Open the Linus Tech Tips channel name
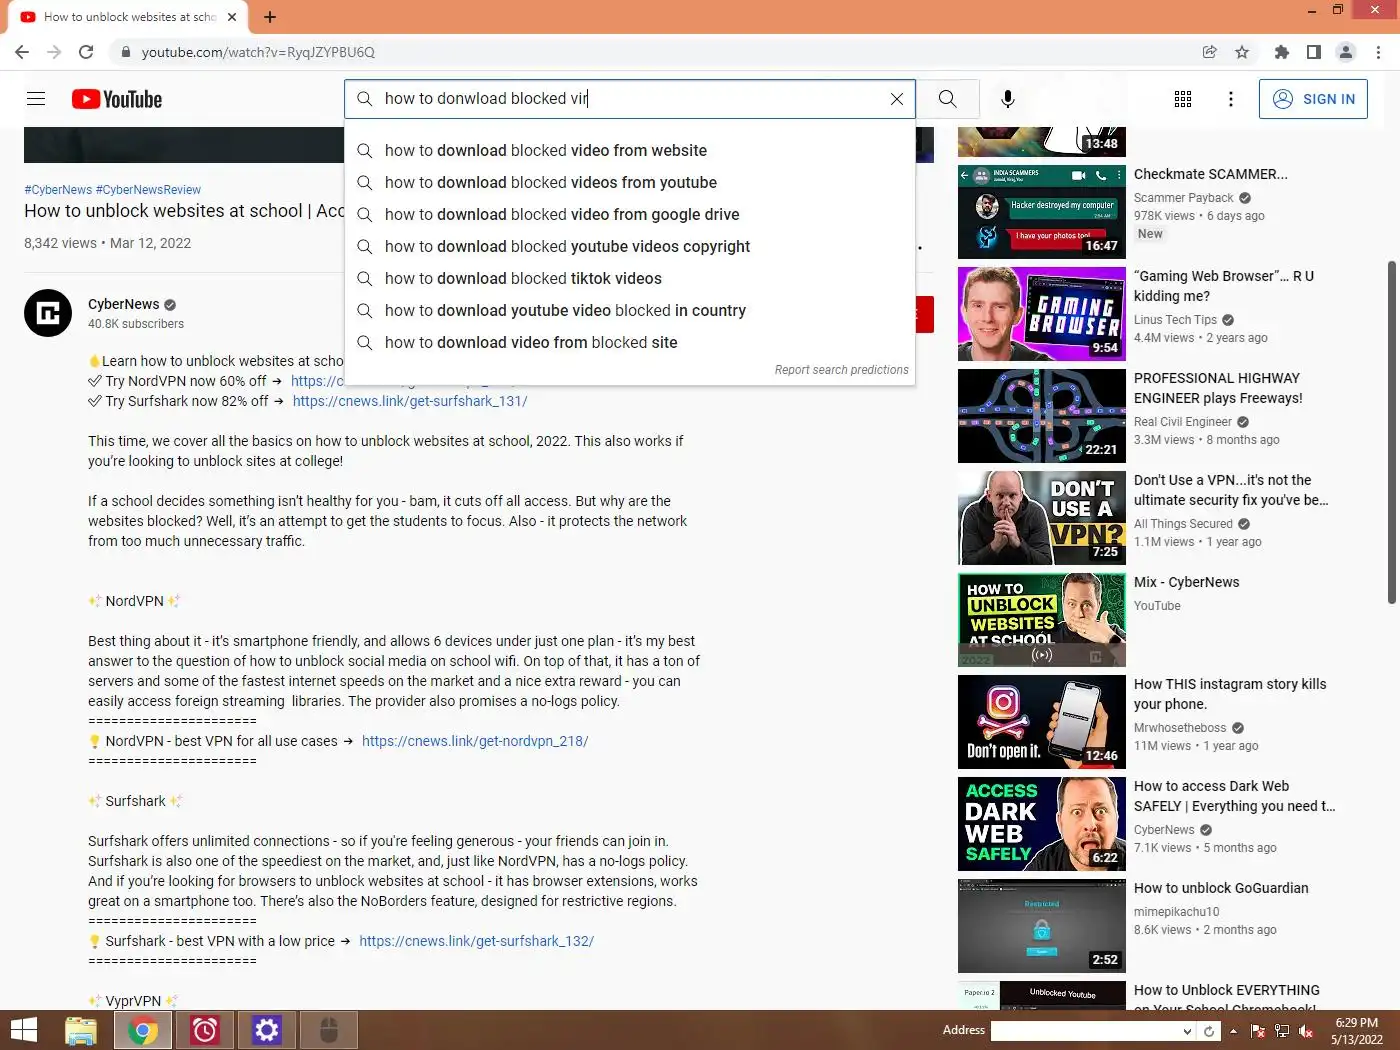This screenshot has width=1400, height=1050. click(1175, 320)
